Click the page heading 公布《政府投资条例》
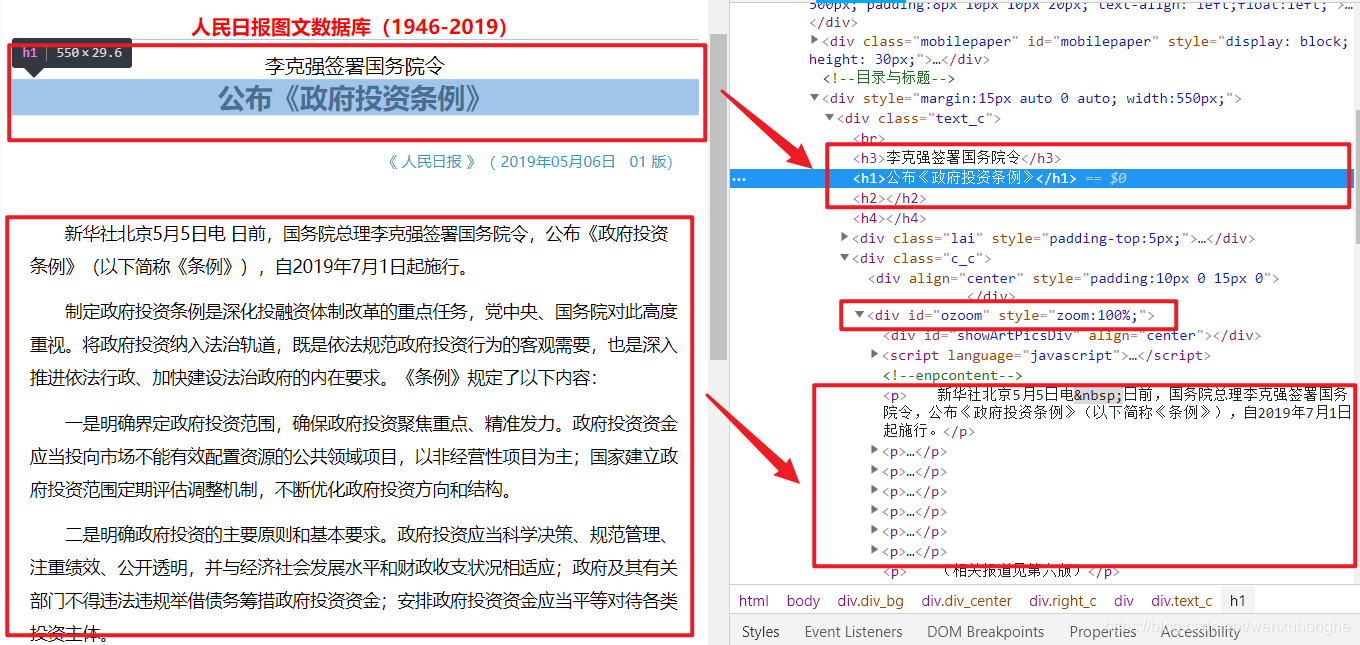Viewport: 1360px width, 645px height. point(354,98)
